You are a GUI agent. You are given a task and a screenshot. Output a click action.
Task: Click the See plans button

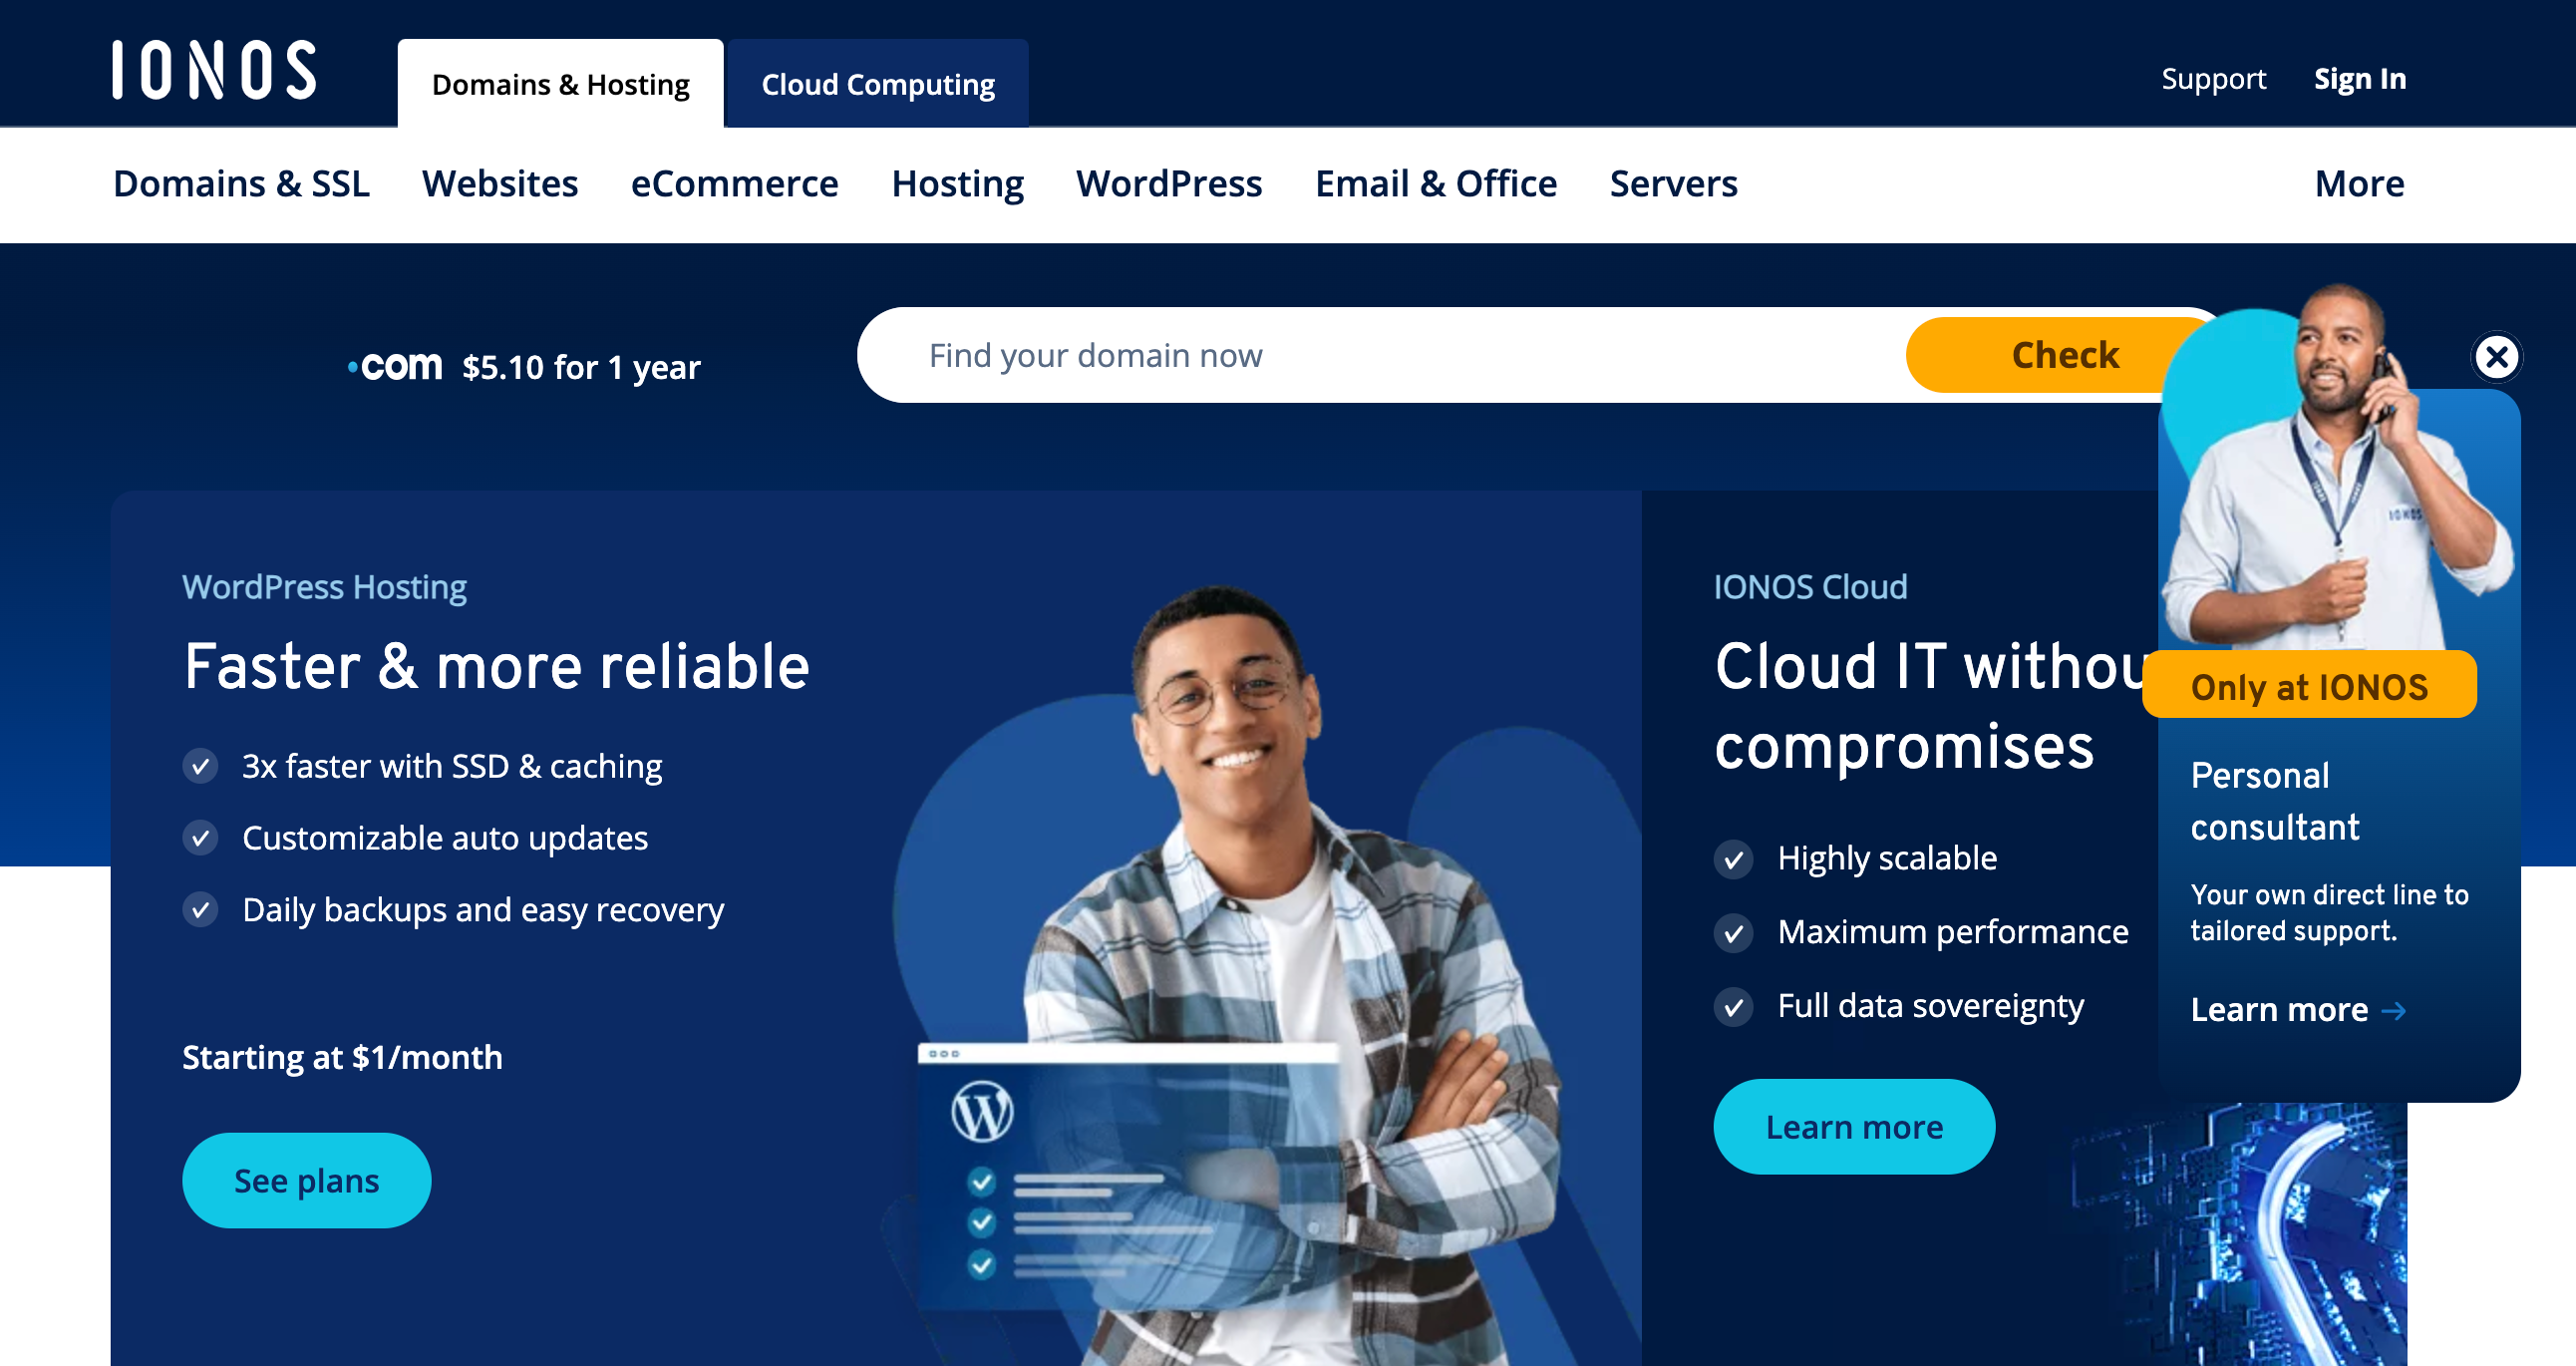click(306, 1181)
